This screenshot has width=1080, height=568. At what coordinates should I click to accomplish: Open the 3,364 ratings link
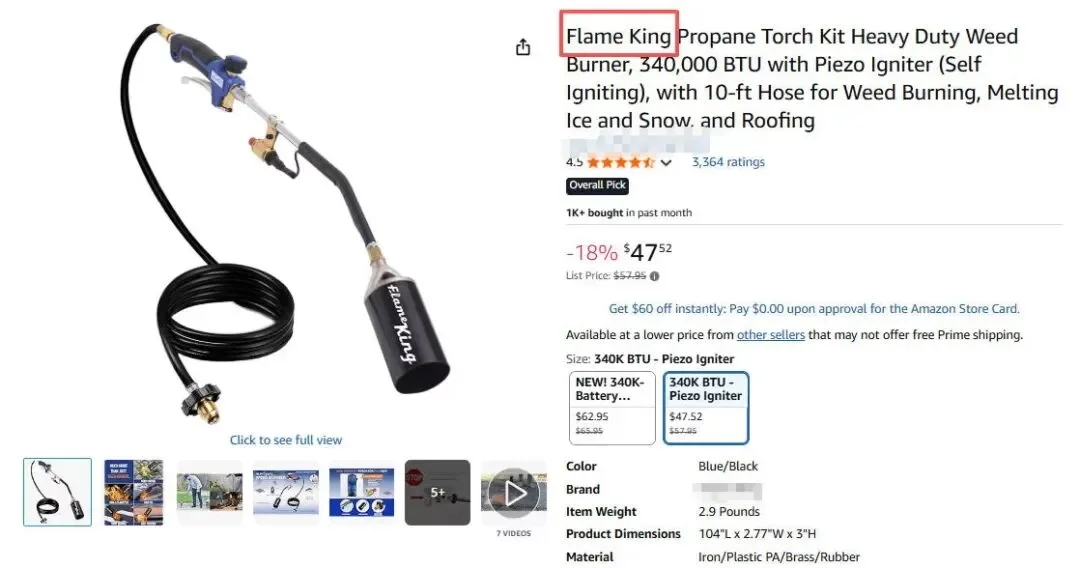(728, 162)
